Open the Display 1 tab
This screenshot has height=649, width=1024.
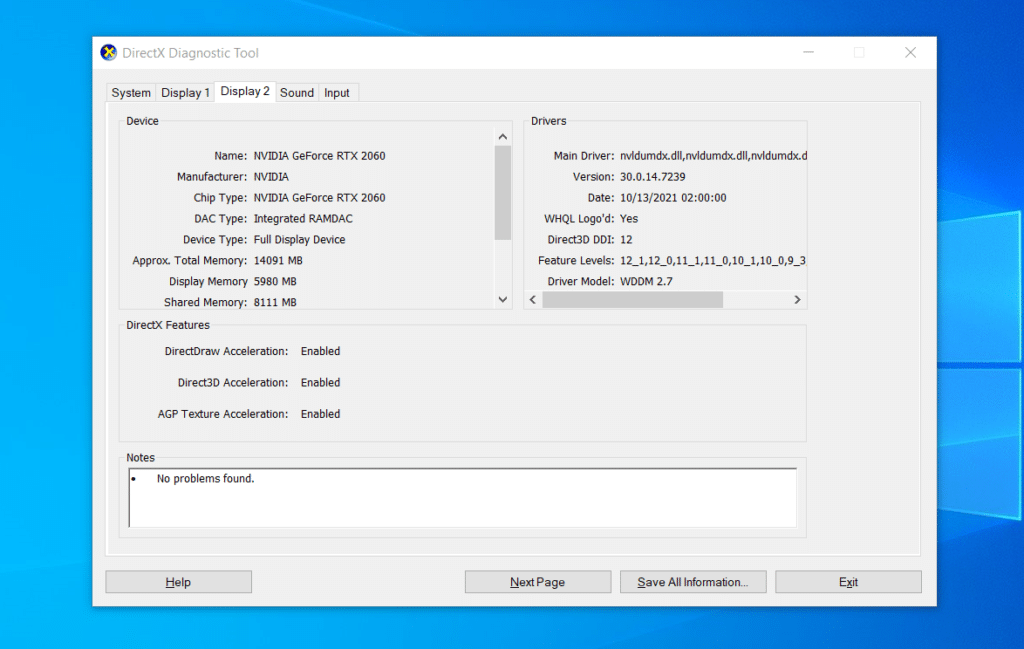(x=185, y=93)
